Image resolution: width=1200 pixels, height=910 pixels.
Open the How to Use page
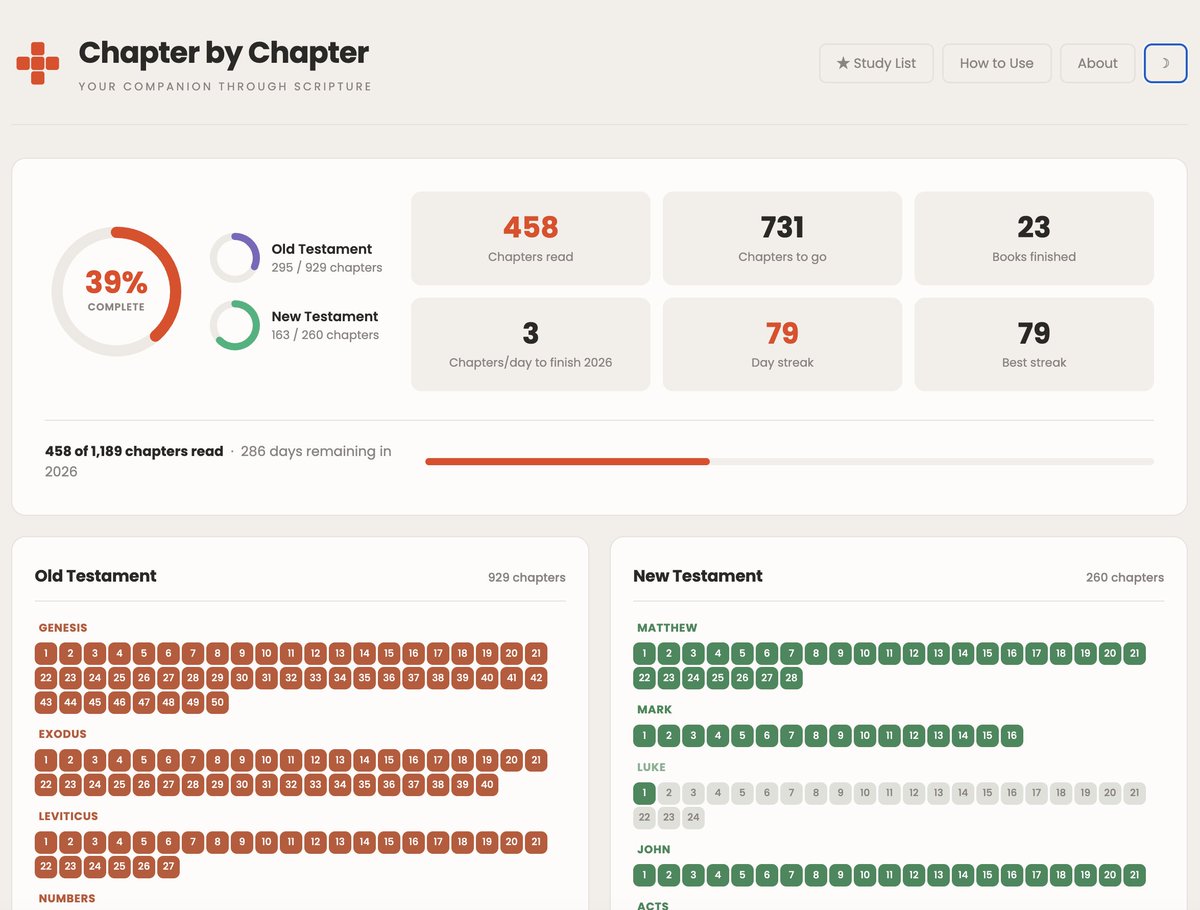996,63
